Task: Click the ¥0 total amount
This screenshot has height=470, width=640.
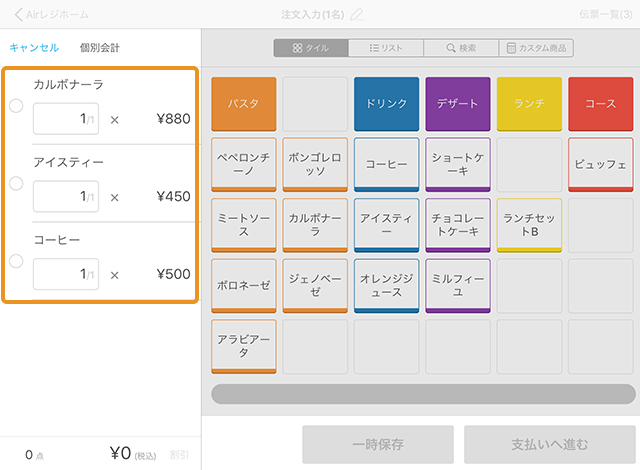Action: click(121, 453)
